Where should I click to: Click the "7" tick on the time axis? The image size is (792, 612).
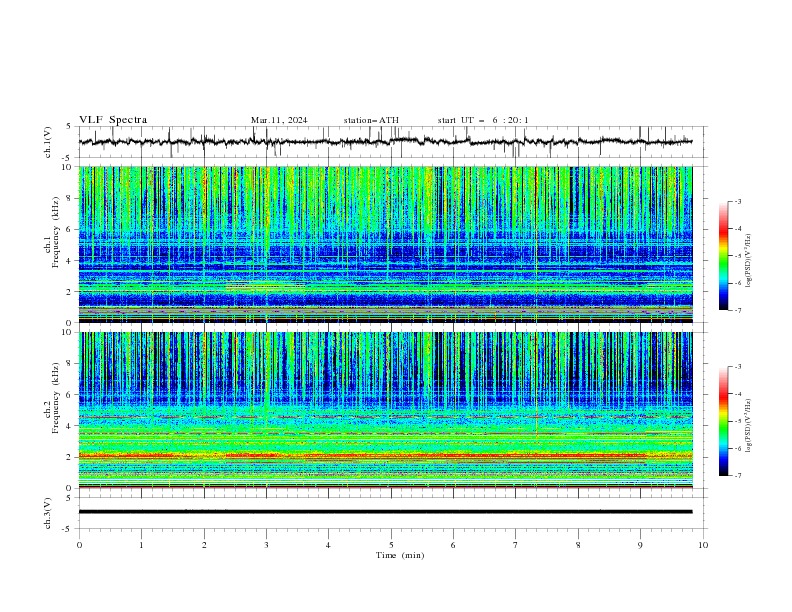516,545
